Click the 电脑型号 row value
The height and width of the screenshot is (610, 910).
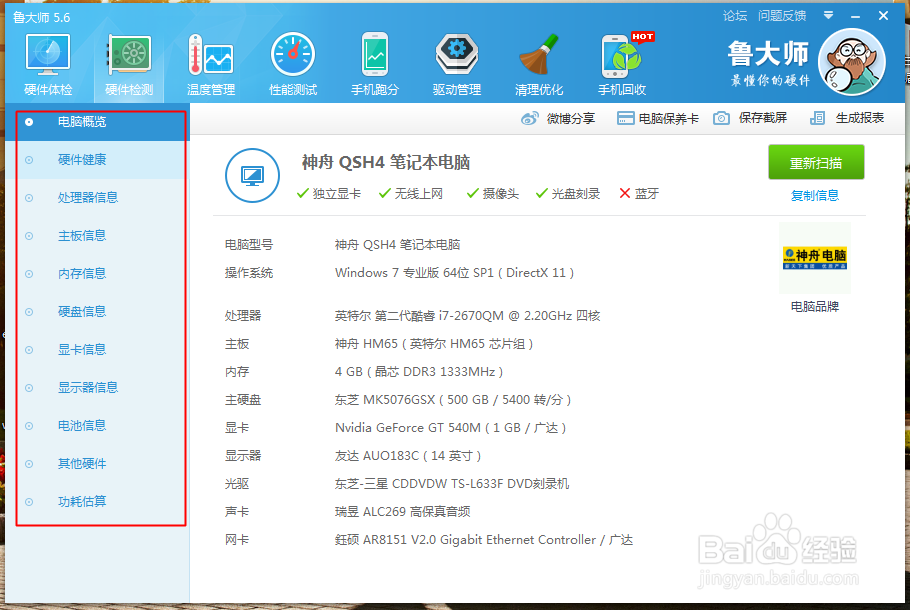point(398,245)
